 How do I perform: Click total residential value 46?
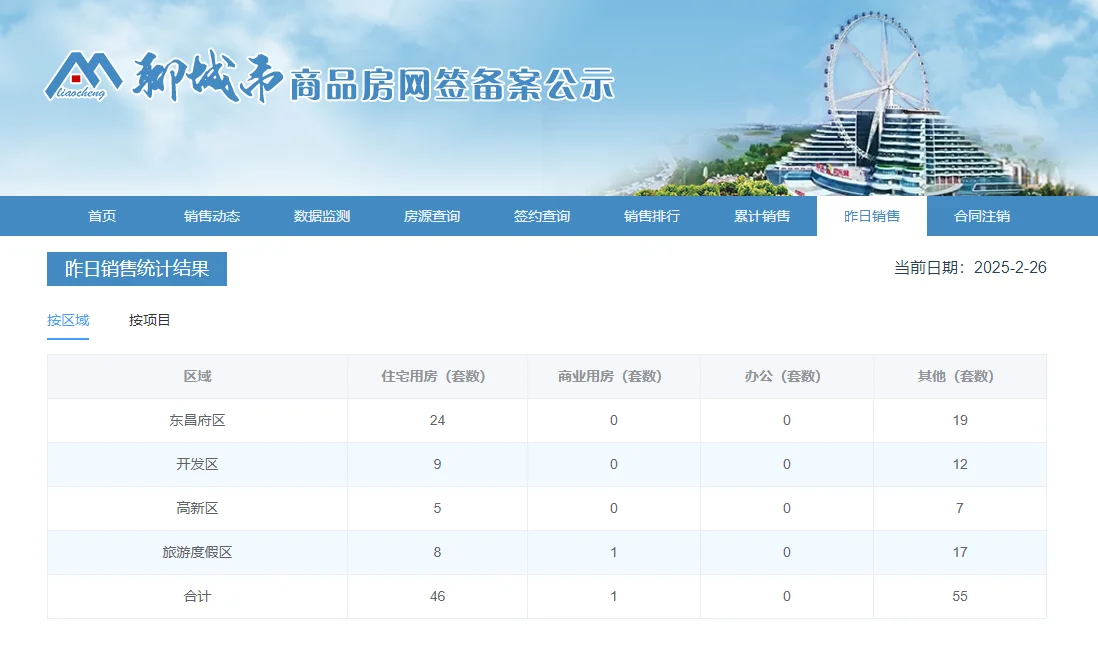tap(438, 597)
